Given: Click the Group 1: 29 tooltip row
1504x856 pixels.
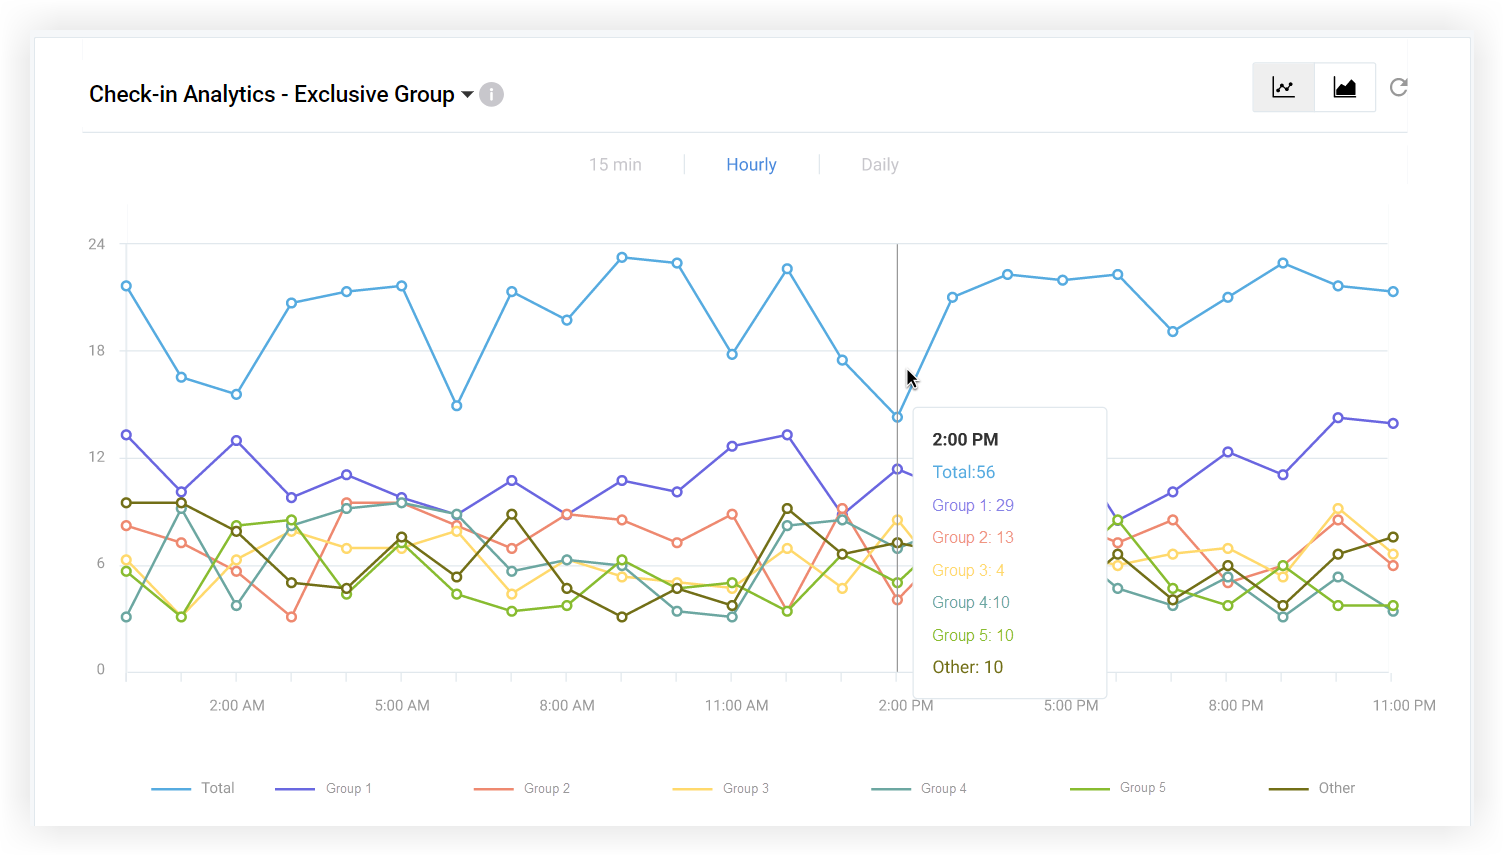Looking at the screenshot, I should point(973,505).
